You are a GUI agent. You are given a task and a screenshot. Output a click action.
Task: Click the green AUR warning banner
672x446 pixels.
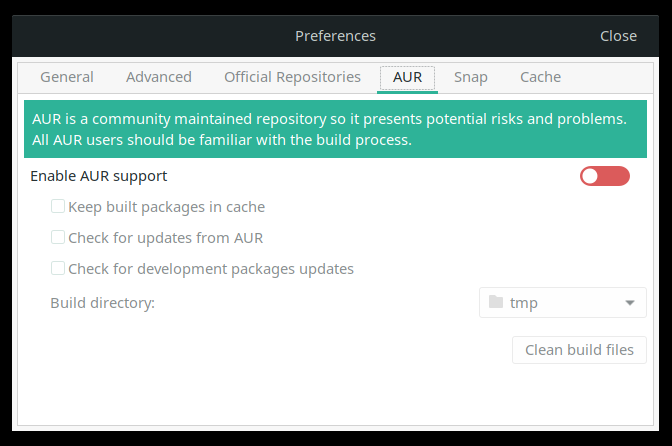pyautogui.click(x=335, y=129)
